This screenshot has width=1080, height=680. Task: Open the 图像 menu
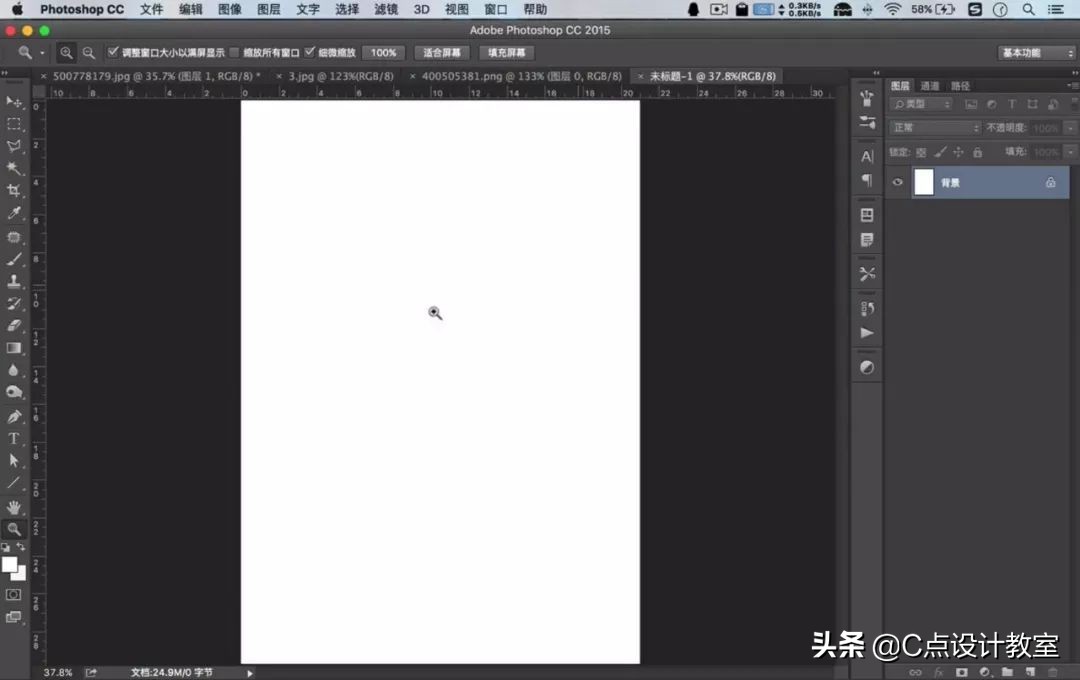(x=229, y=9)
